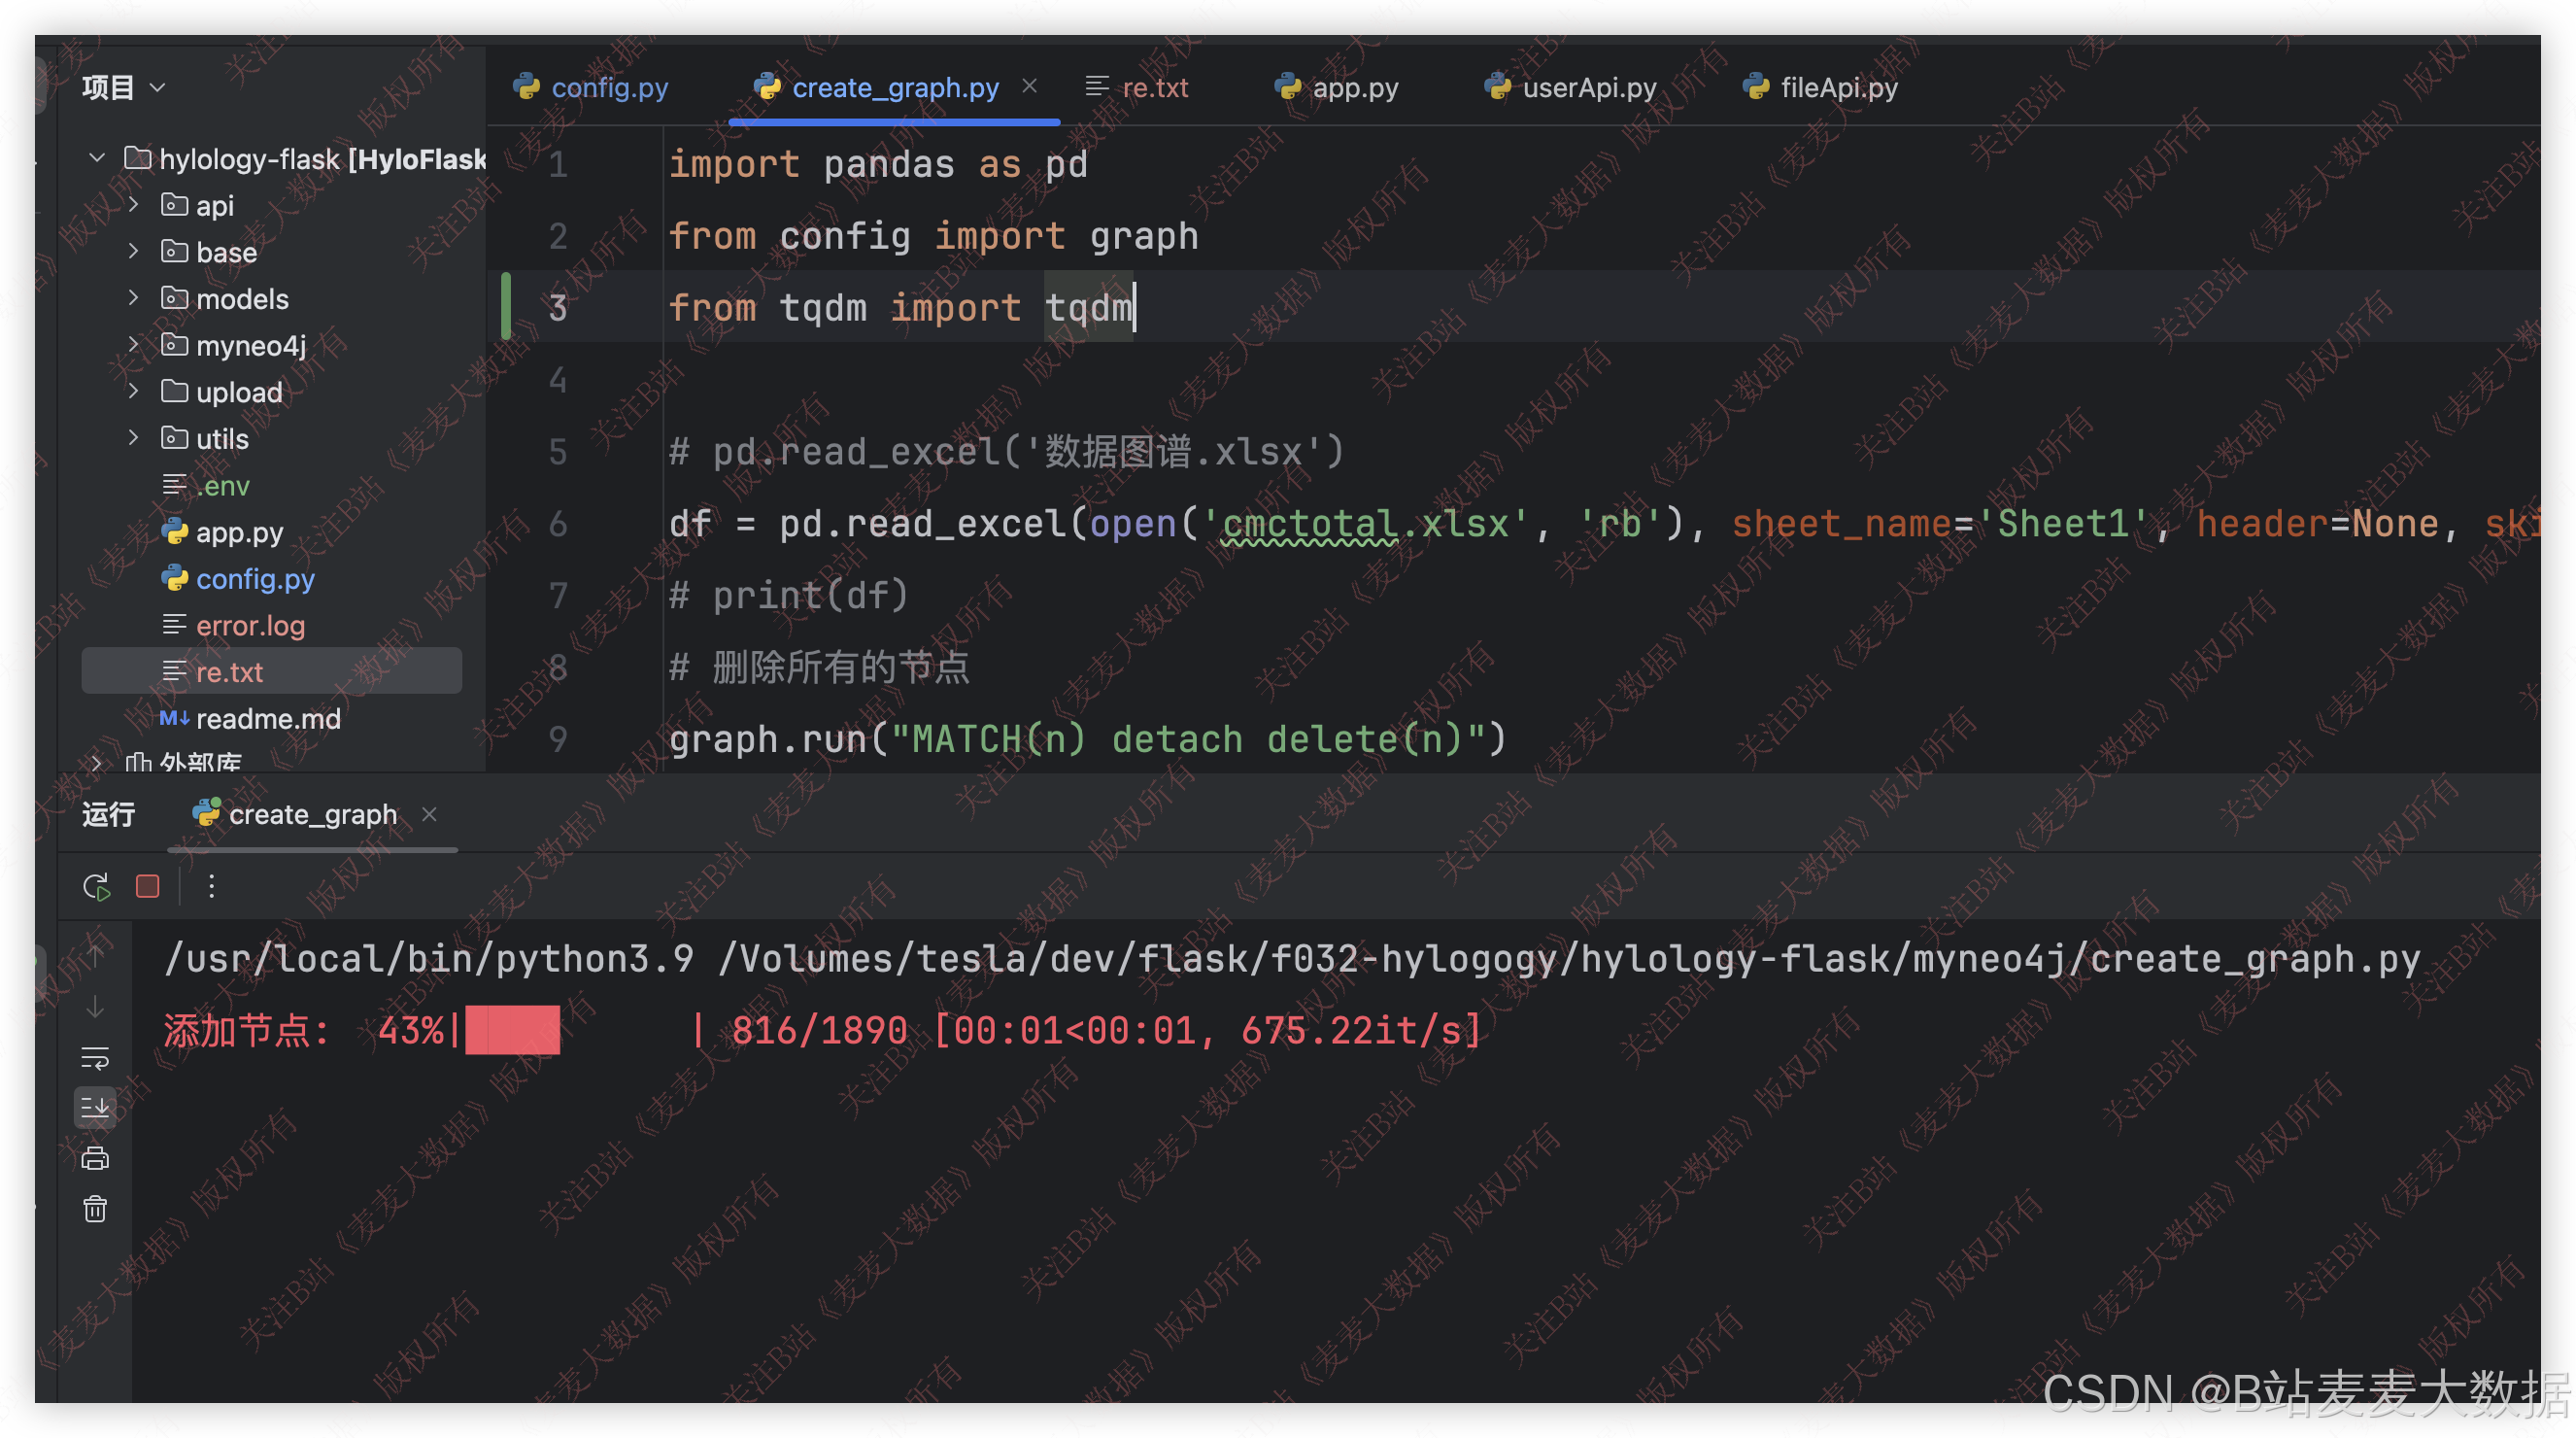
Task: Stop the running process
Action: [147, 886]
